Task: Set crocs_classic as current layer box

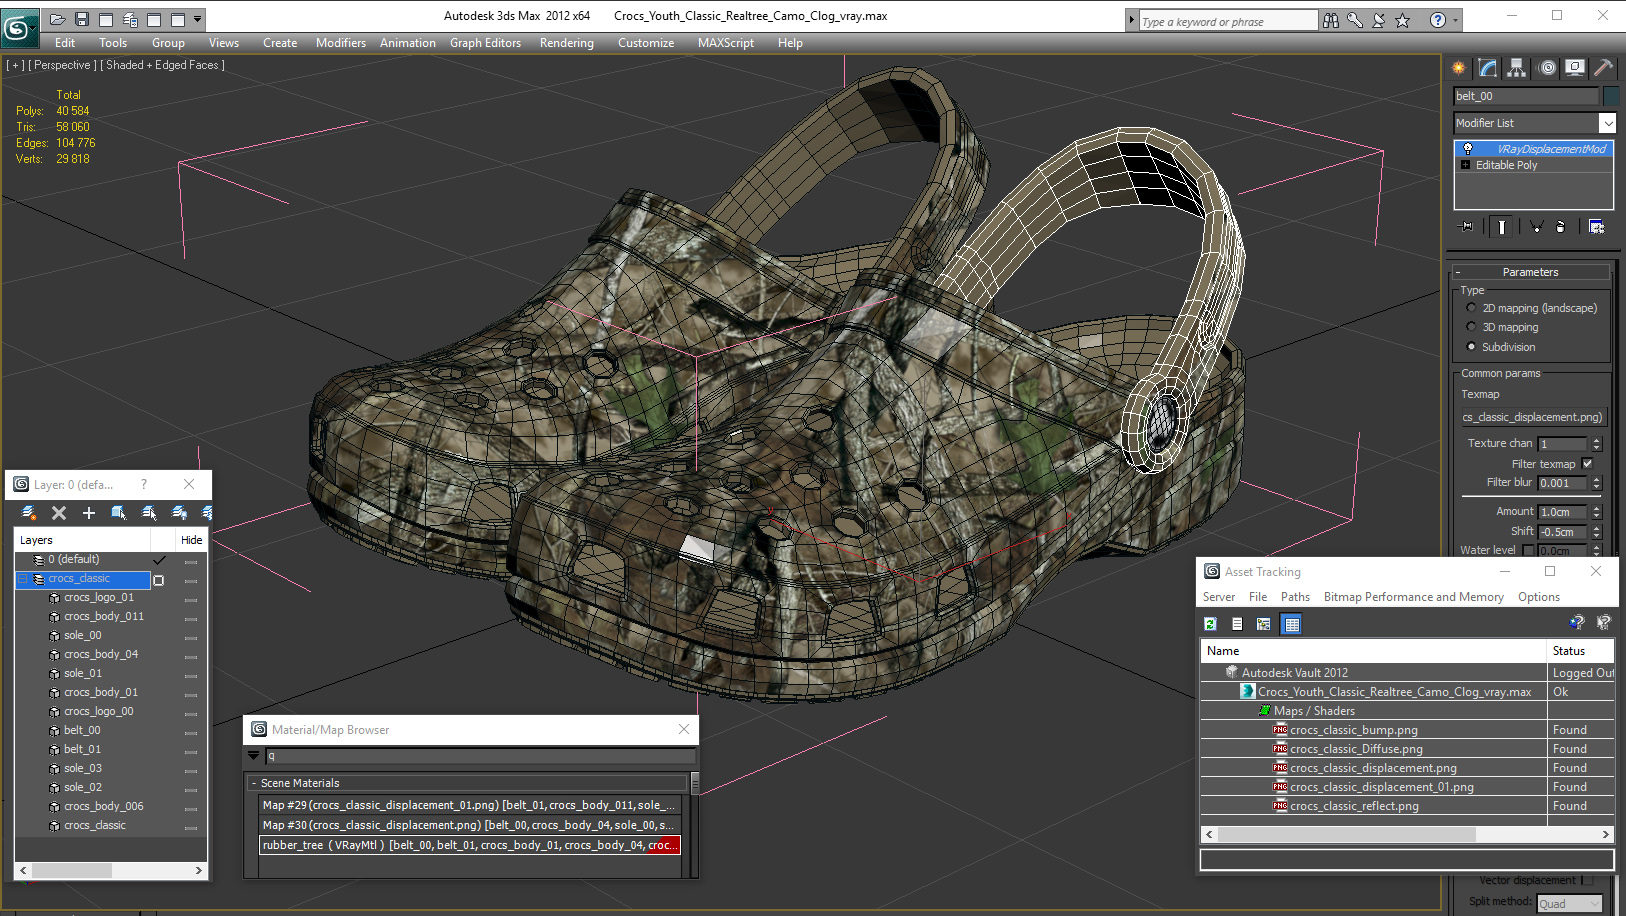Action: (x=158, y=580)
